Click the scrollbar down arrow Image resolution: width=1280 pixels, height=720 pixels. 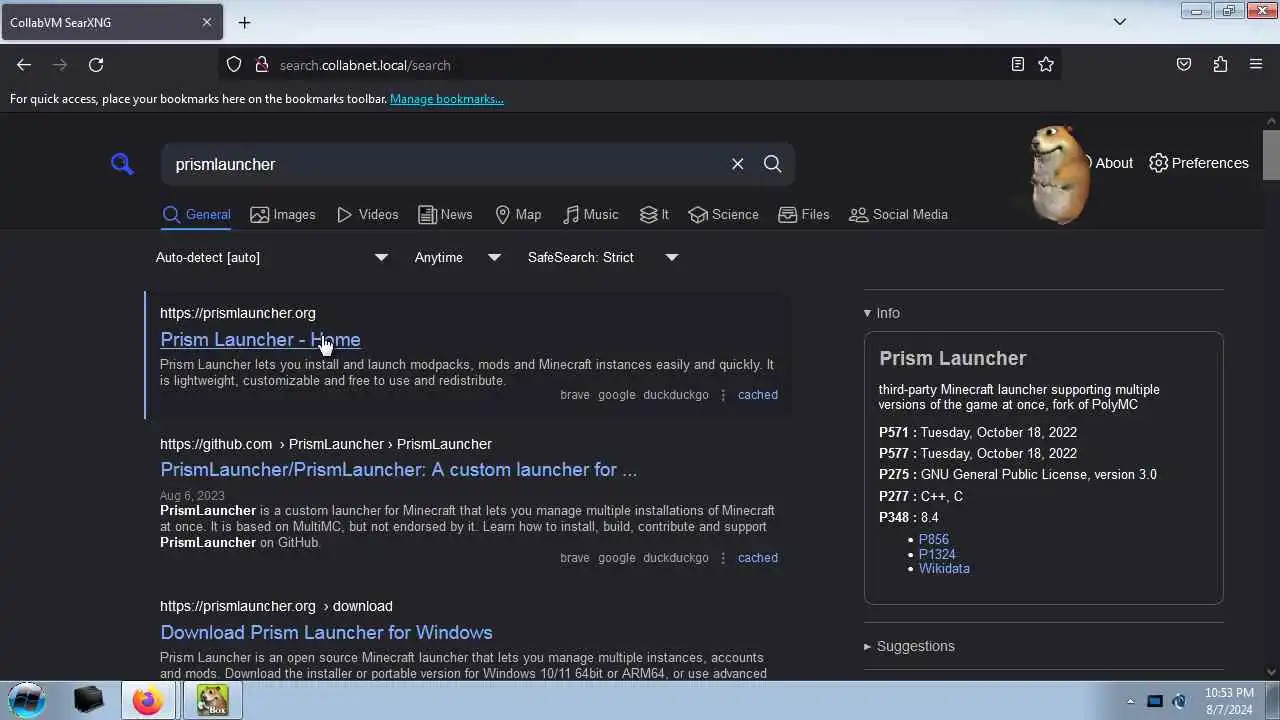tap(1271, 672)
